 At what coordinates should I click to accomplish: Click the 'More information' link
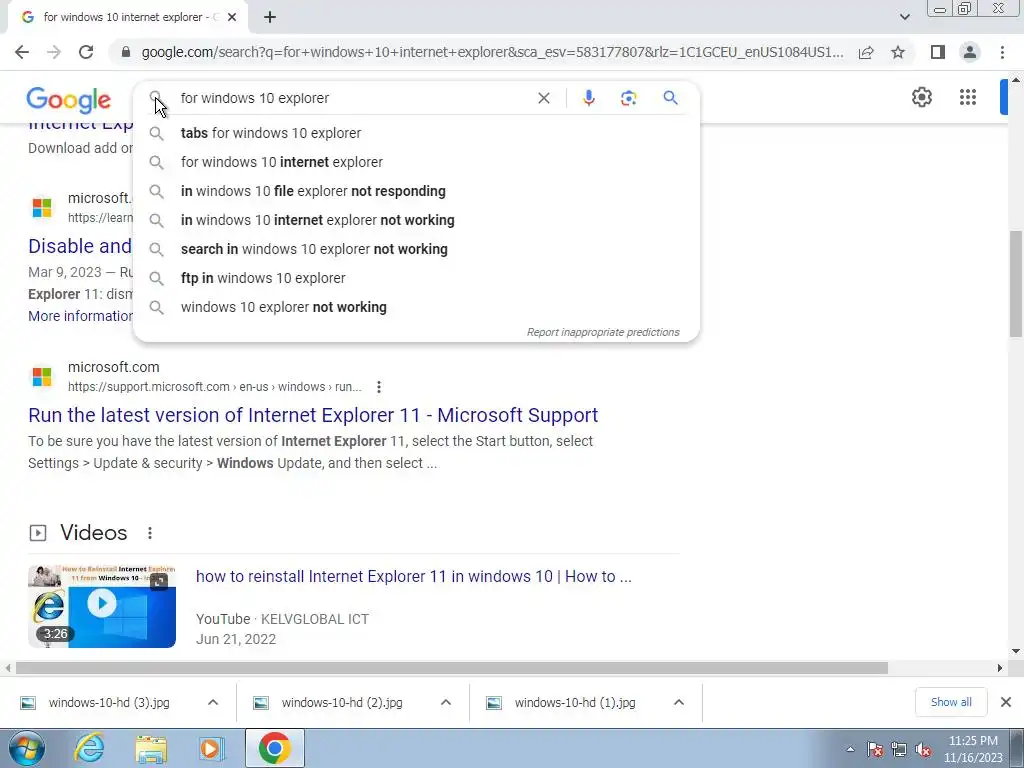coord(80,316)
